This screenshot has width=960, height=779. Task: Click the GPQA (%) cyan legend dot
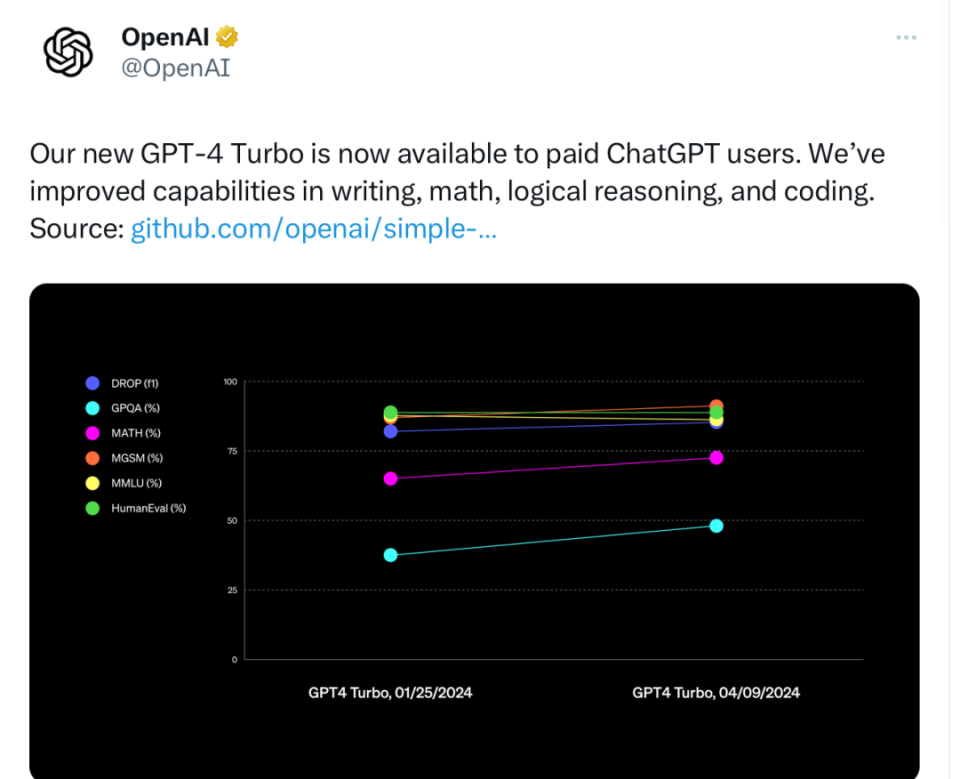[x=93, y=408]
